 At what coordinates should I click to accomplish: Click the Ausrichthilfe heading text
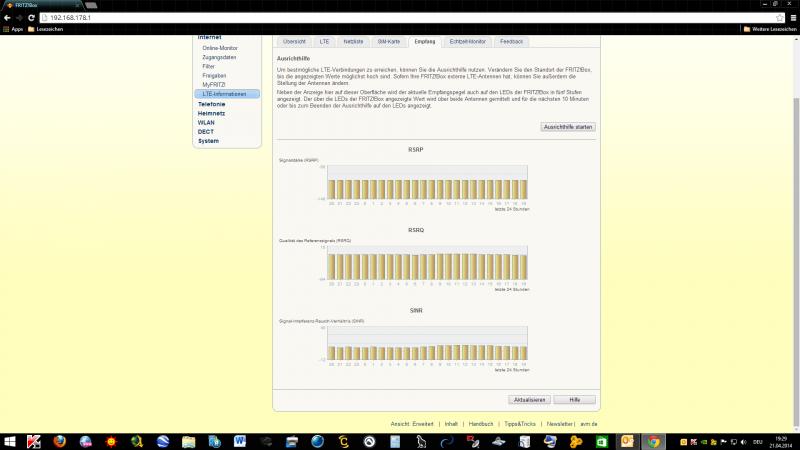point(293,59)
